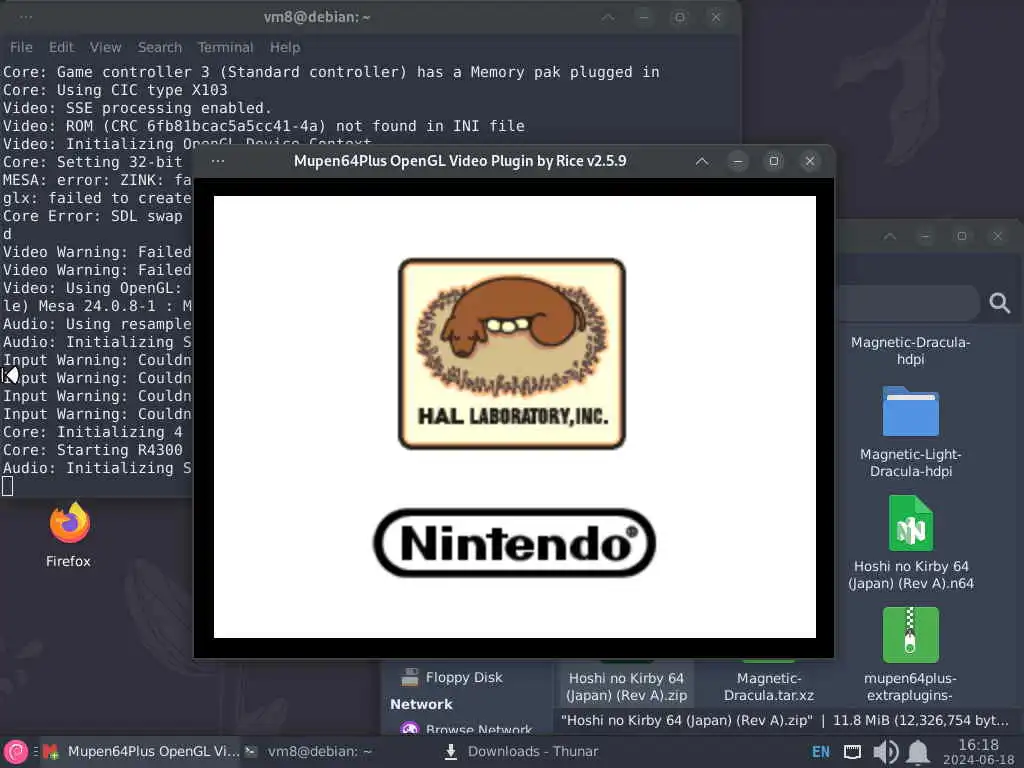Switch to vm8@debian terminal taskbar entry
The width and height of the screenshot is (1024, 768).
[308, 752]
